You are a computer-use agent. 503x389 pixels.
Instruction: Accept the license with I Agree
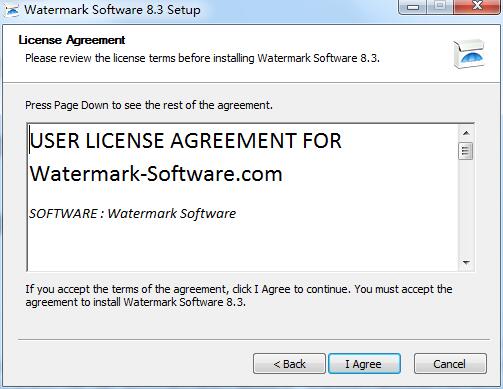(x=364, y=364)
